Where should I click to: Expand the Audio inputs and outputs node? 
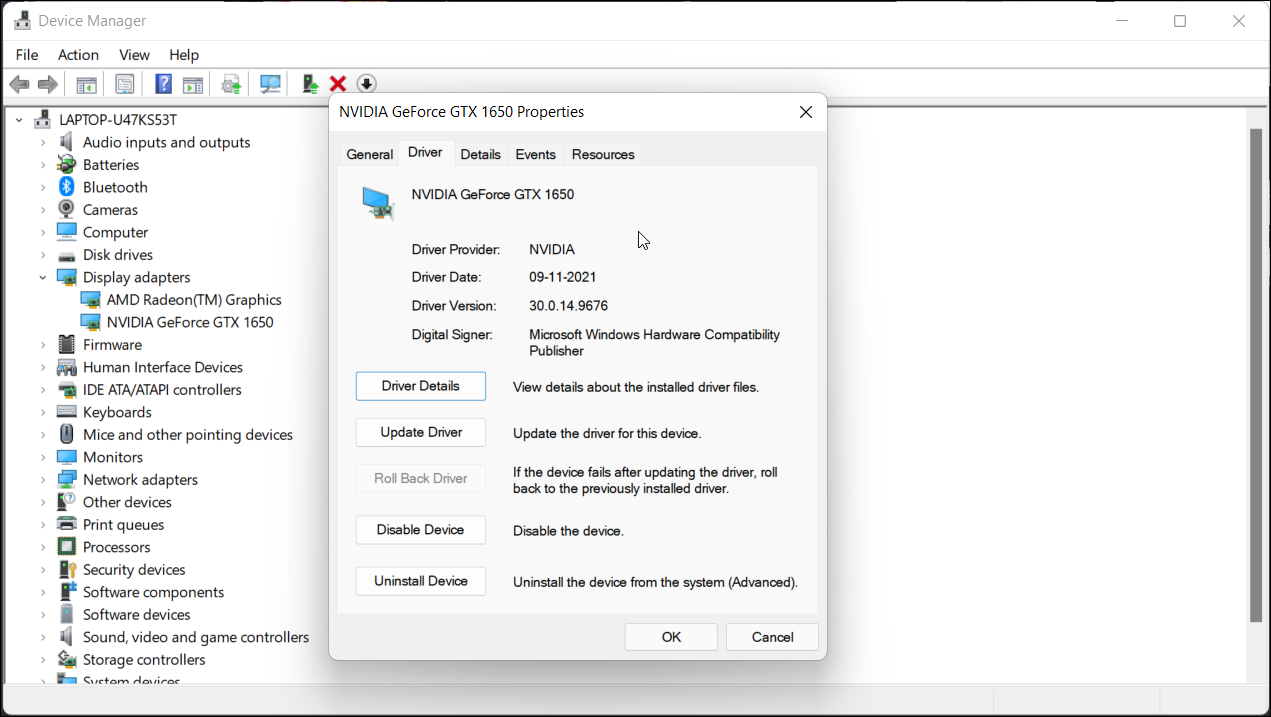click(x=43, y=143)
